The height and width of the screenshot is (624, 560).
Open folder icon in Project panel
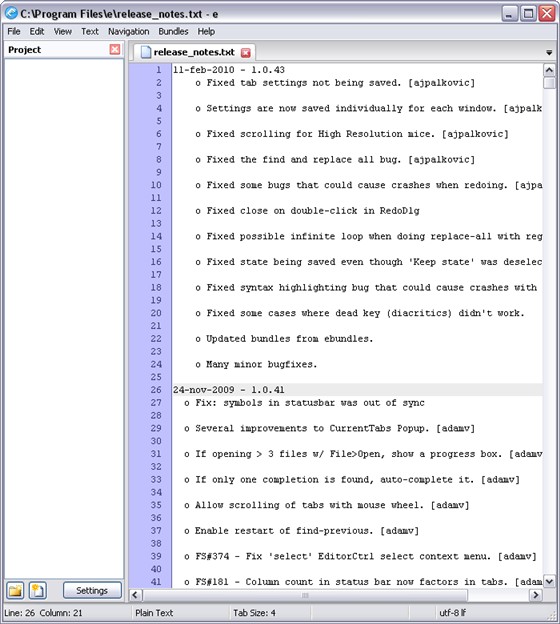click(x=15, y=590)
